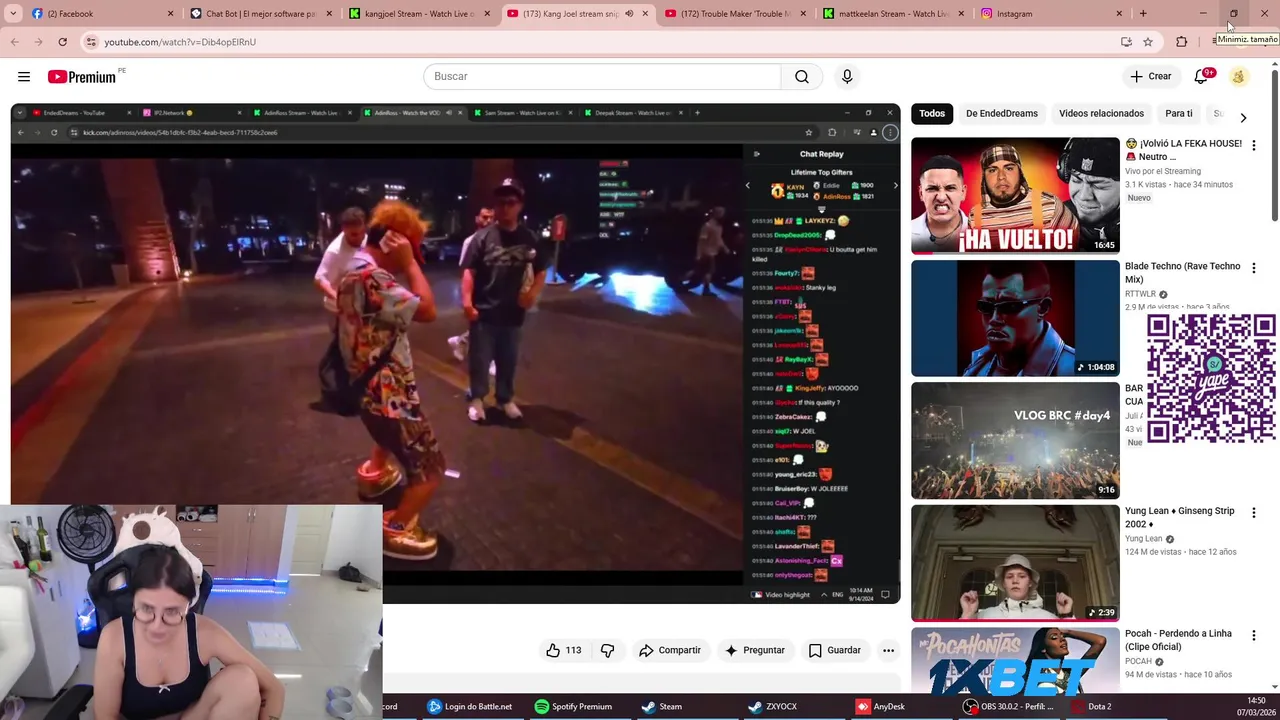Open the more actions ellipsis below video

pos(888,650)
